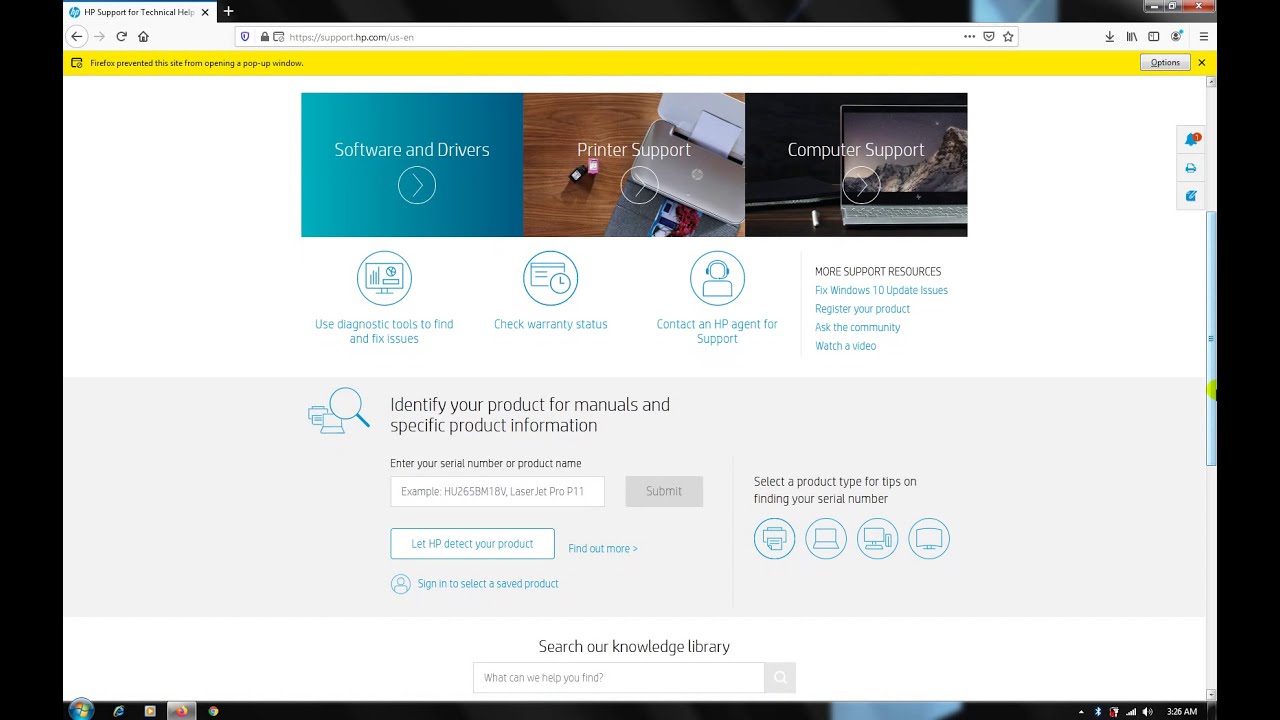Open pop-up blocker Options button
Viewport: 1280px width, 720px height.
[x=1165, y=63]
